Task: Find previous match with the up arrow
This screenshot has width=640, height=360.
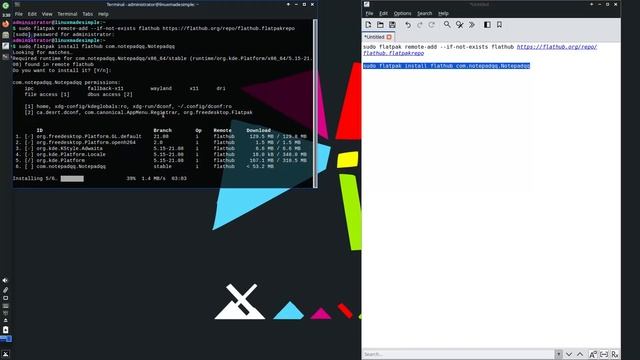Action: click(x=580, y=354)
